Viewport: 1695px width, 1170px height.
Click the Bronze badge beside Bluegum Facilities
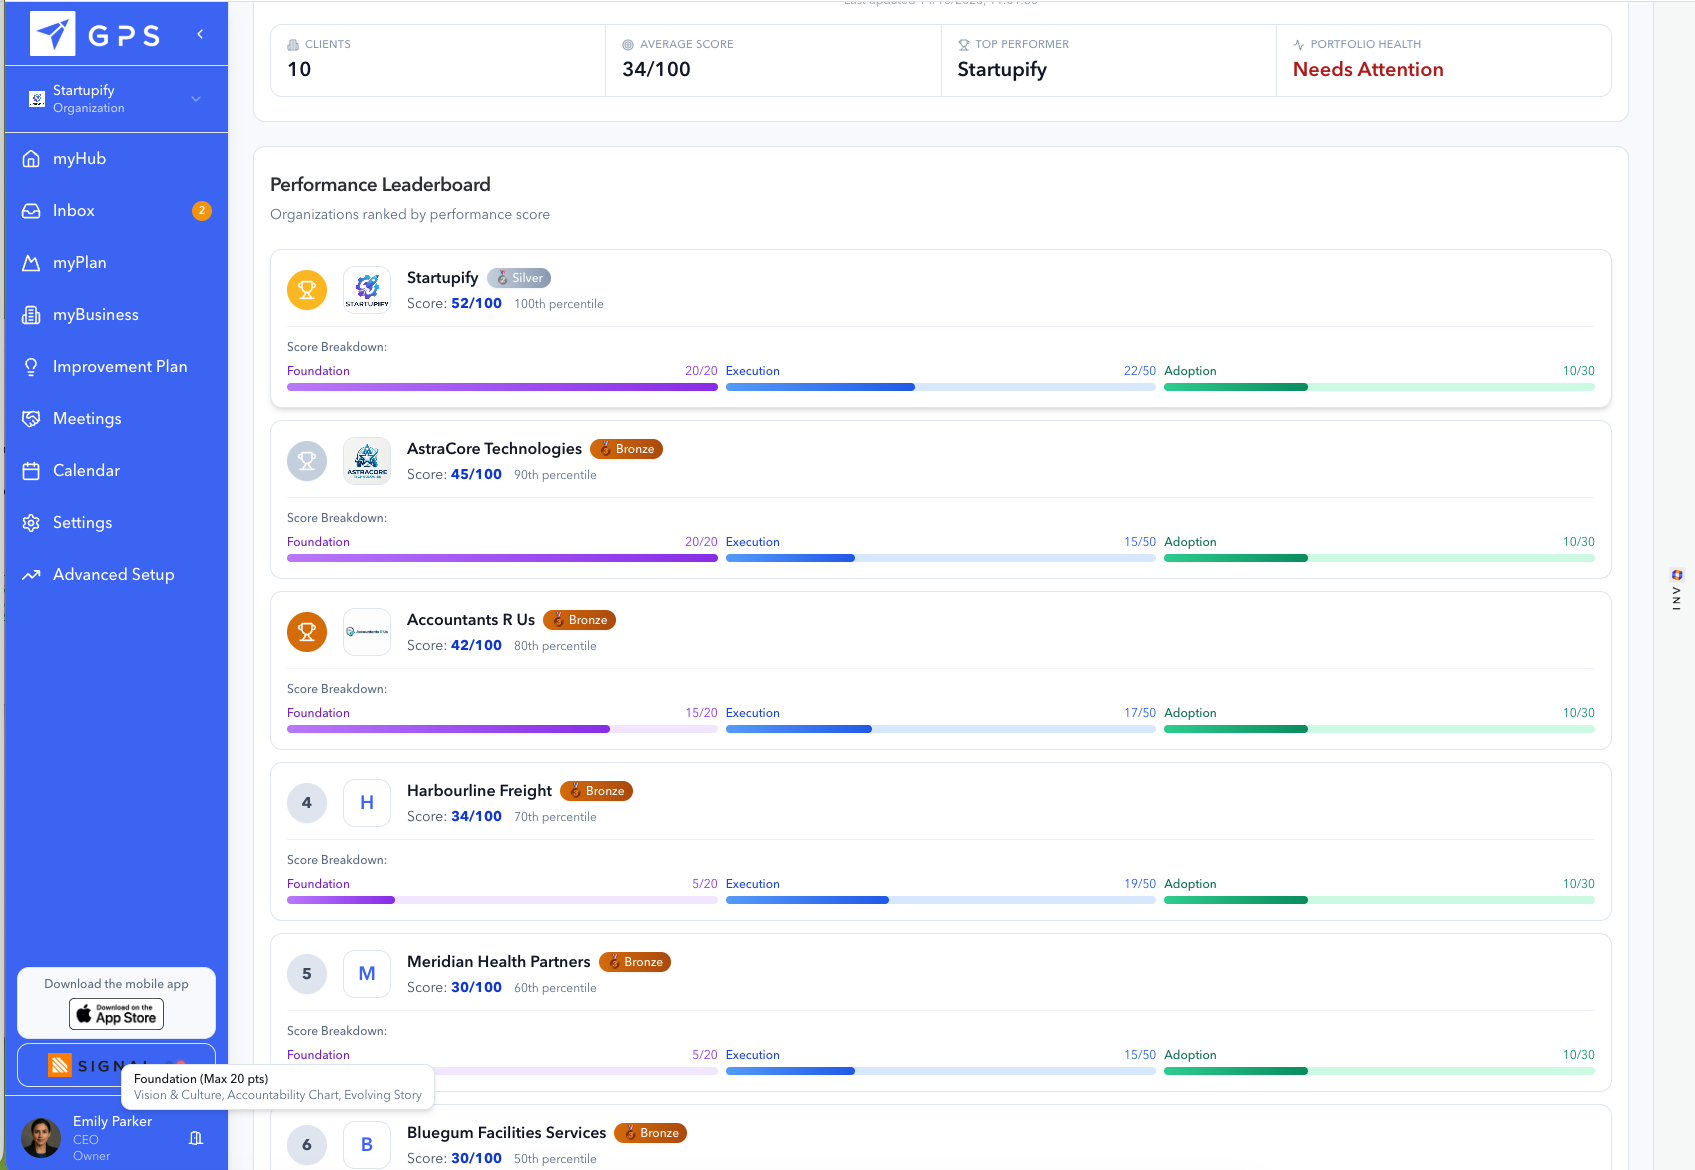pos(650,1133)
